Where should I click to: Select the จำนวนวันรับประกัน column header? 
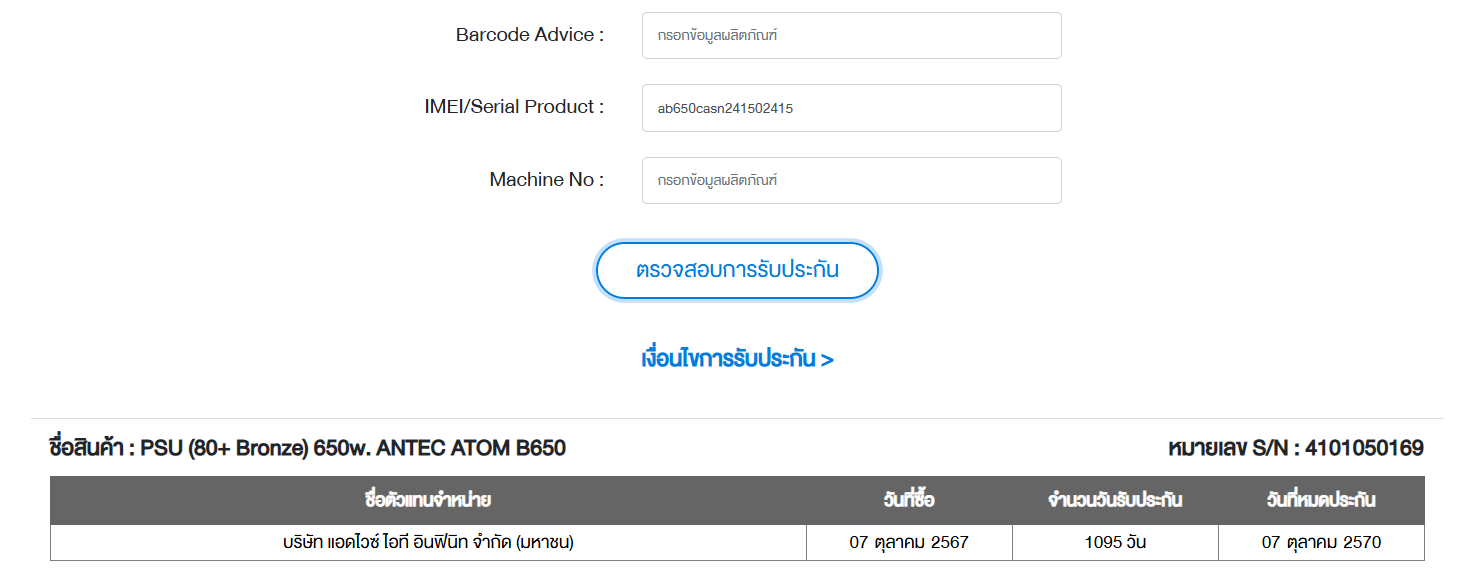coord(1115,500)
